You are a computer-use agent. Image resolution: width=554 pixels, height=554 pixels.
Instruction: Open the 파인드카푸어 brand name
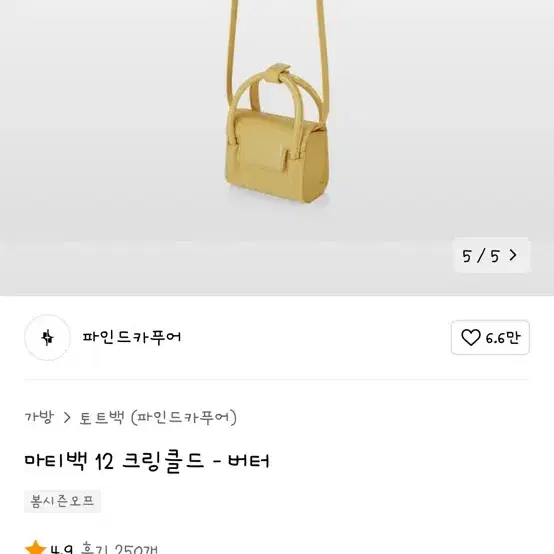(x=131, y=337)
